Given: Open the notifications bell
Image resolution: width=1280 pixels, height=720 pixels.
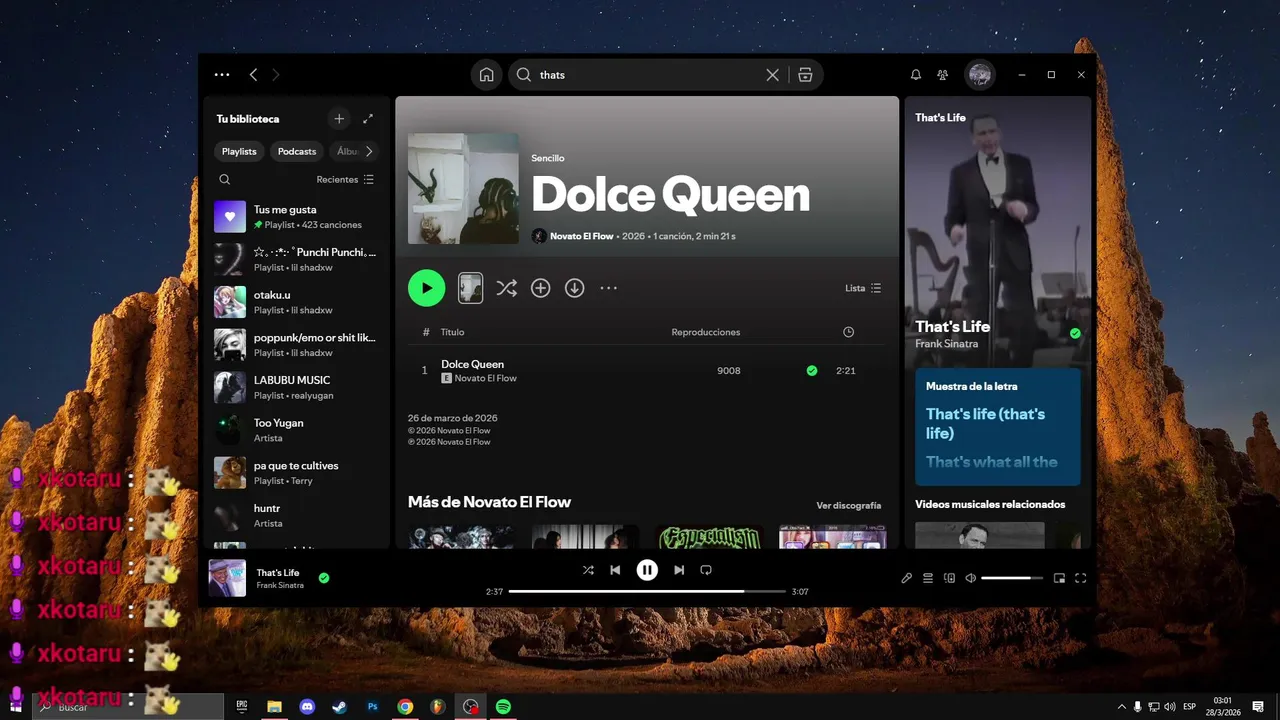Looking at the screenshot, I should [x=915, y=75].
